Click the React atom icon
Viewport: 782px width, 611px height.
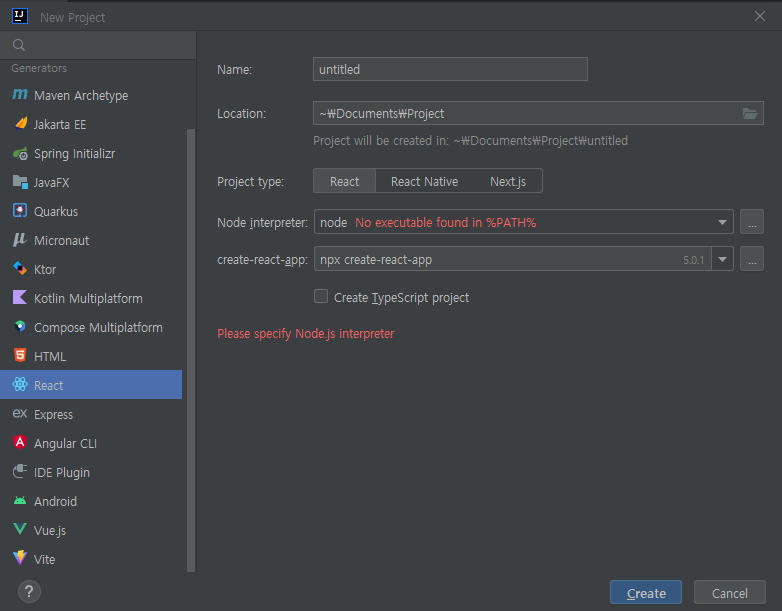pyautogui.click(x=20, y=384)
